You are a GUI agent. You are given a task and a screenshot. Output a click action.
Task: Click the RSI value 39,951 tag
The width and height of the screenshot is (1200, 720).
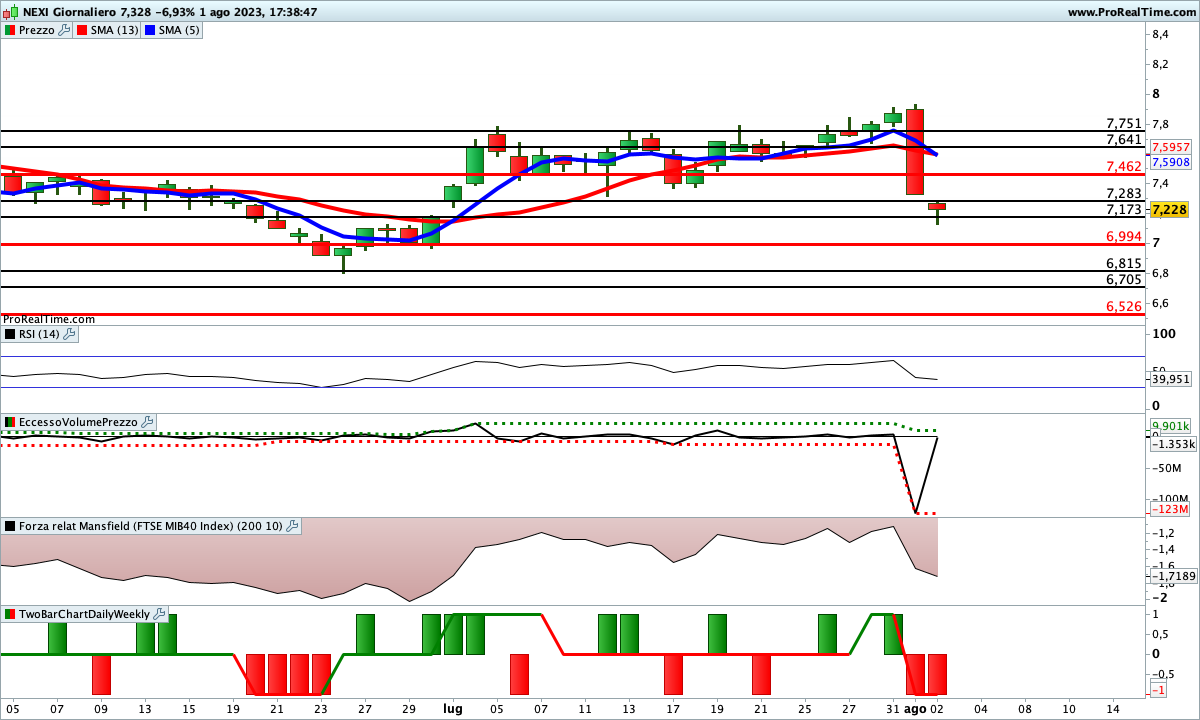coord(1171,379)
